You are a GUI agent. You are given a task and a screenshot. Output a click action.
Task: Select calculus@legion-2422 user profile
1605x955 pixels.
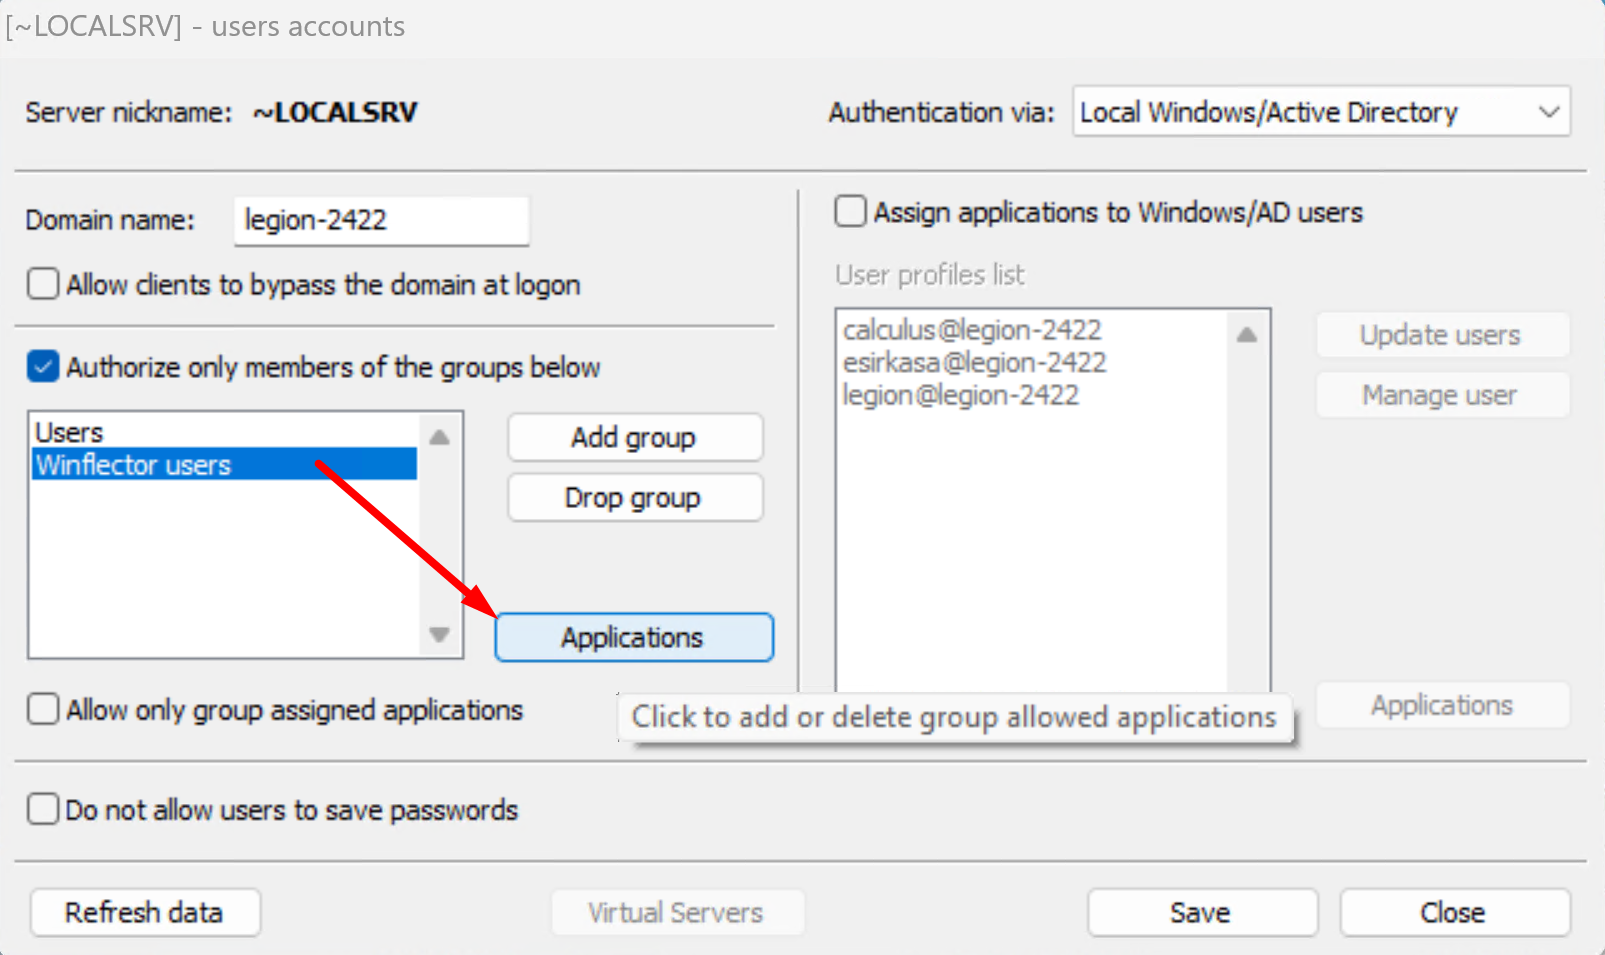point(971,330)
